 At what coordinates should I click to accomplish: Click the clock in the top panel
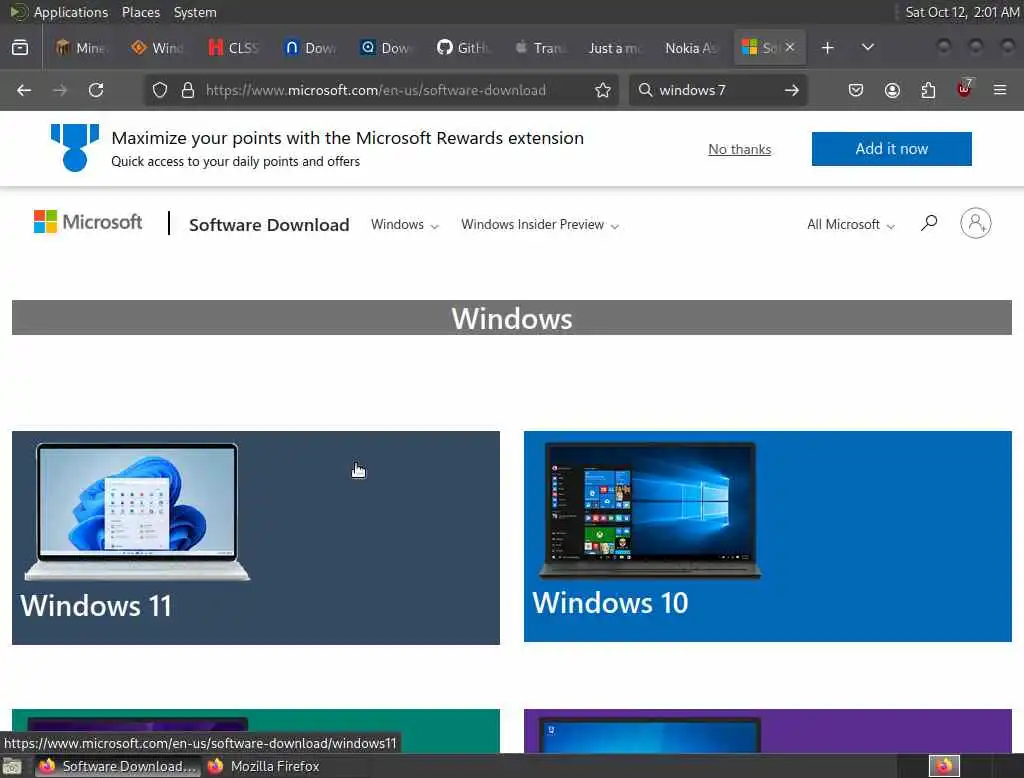coord(962,12)
